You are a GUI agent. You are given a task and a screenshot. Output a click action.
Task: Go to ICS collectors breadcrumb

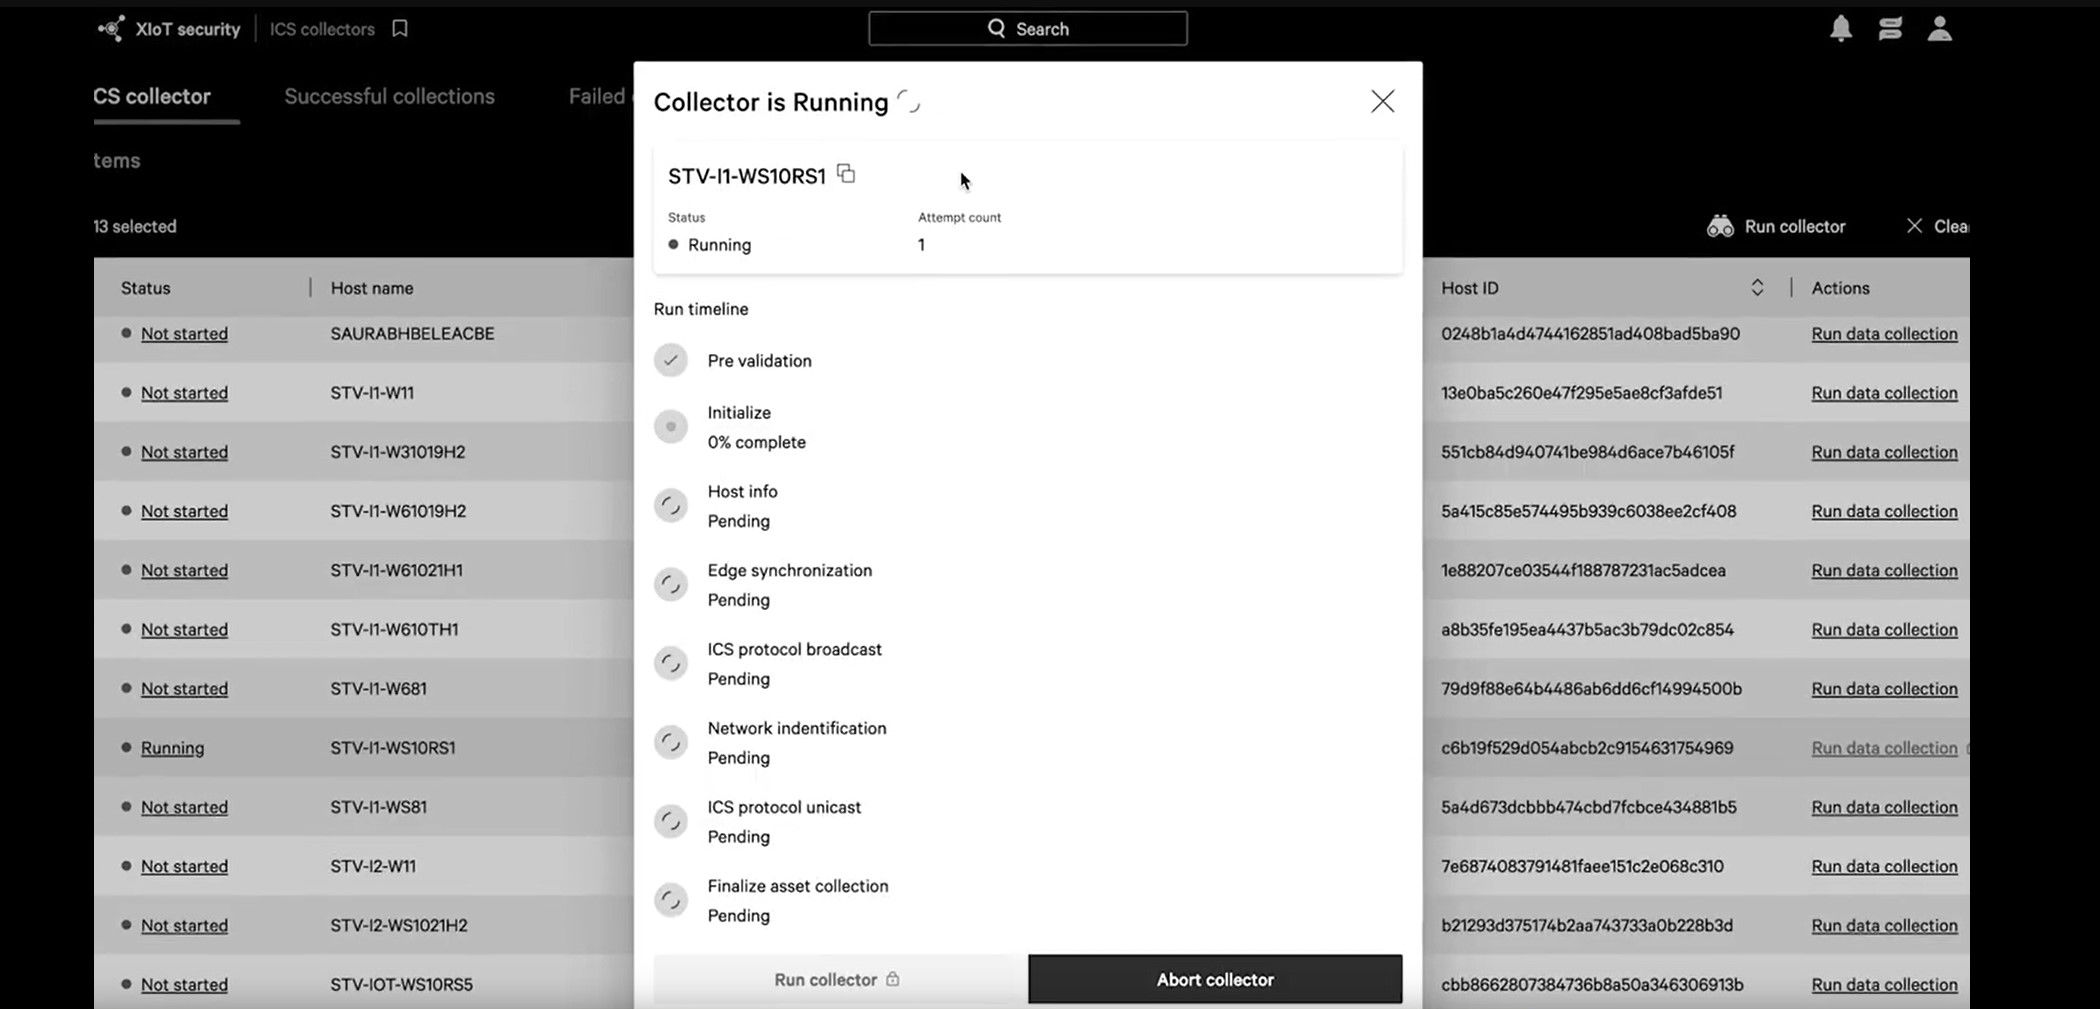tap(322, 29)
